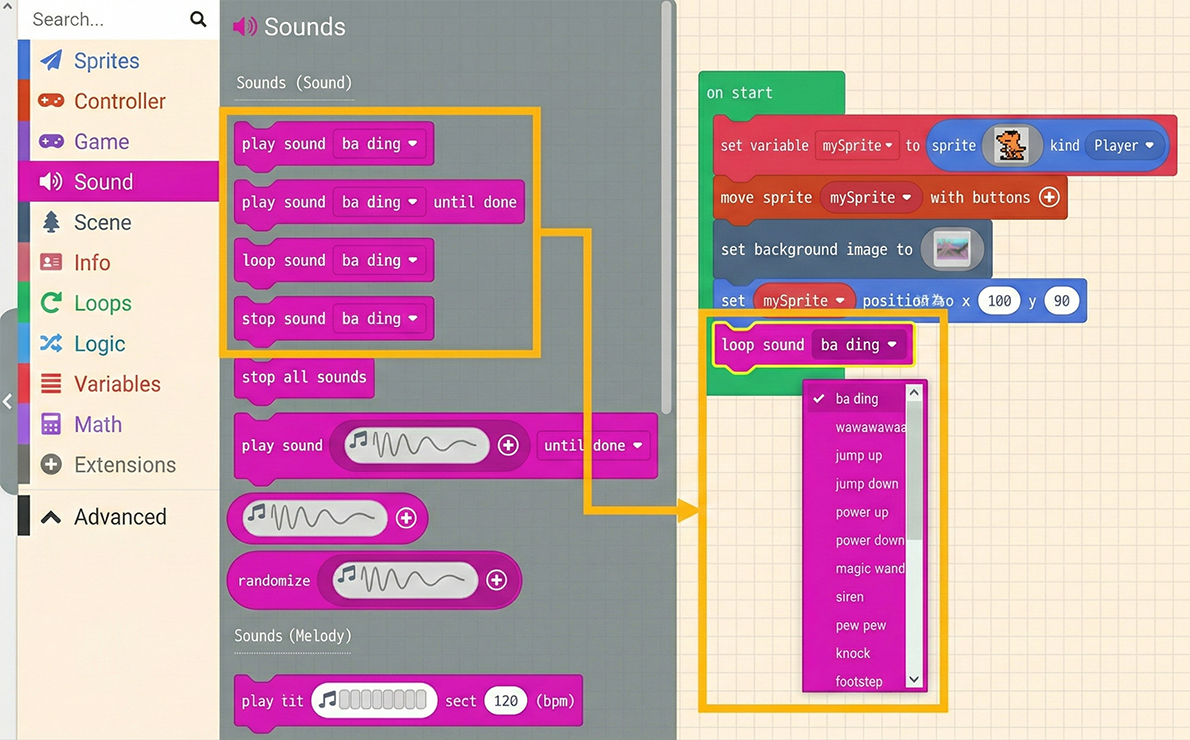Screen dimensions: 1190x740
Task: Click scroll down arrow in sound list
Action: click(x=913, y=680)
